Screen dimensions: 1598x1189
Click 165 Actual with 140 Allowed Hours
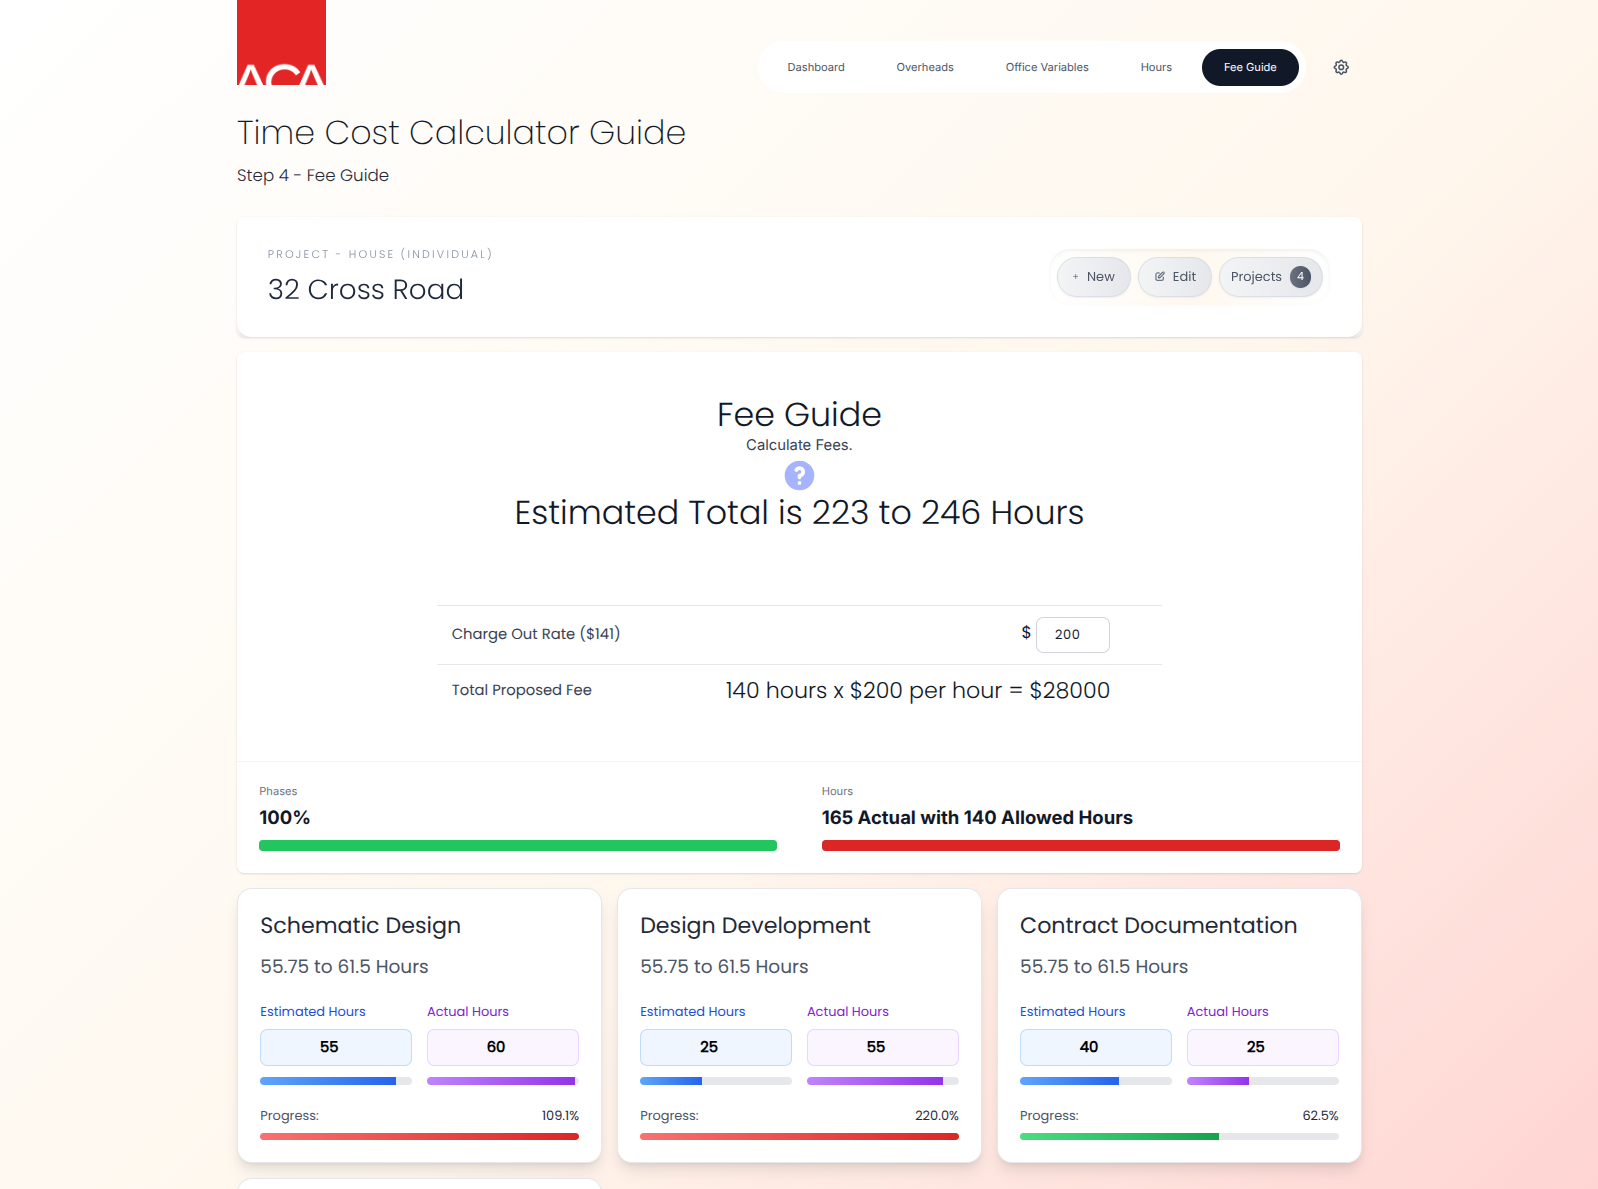tap(977, 818)
